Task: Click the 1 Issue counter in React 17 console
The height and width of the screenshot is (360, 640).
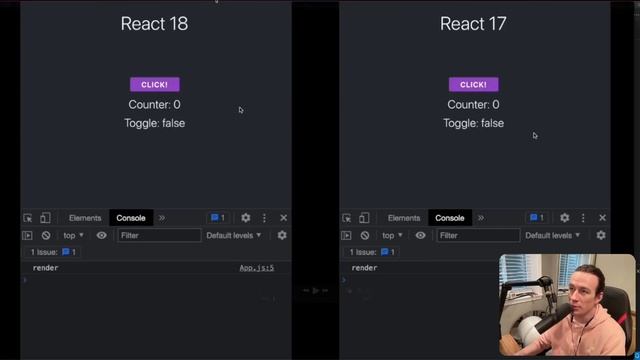Action: [372, 252]
